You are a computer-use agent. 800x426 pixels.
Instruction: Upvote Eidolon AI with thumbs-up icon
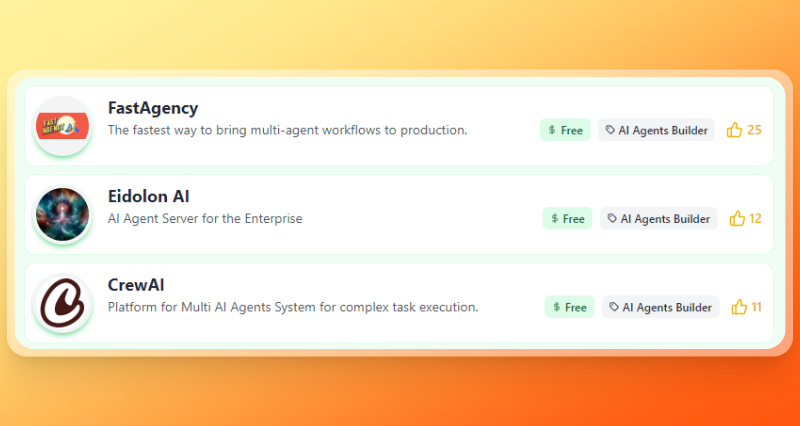[x=737, y=218]
